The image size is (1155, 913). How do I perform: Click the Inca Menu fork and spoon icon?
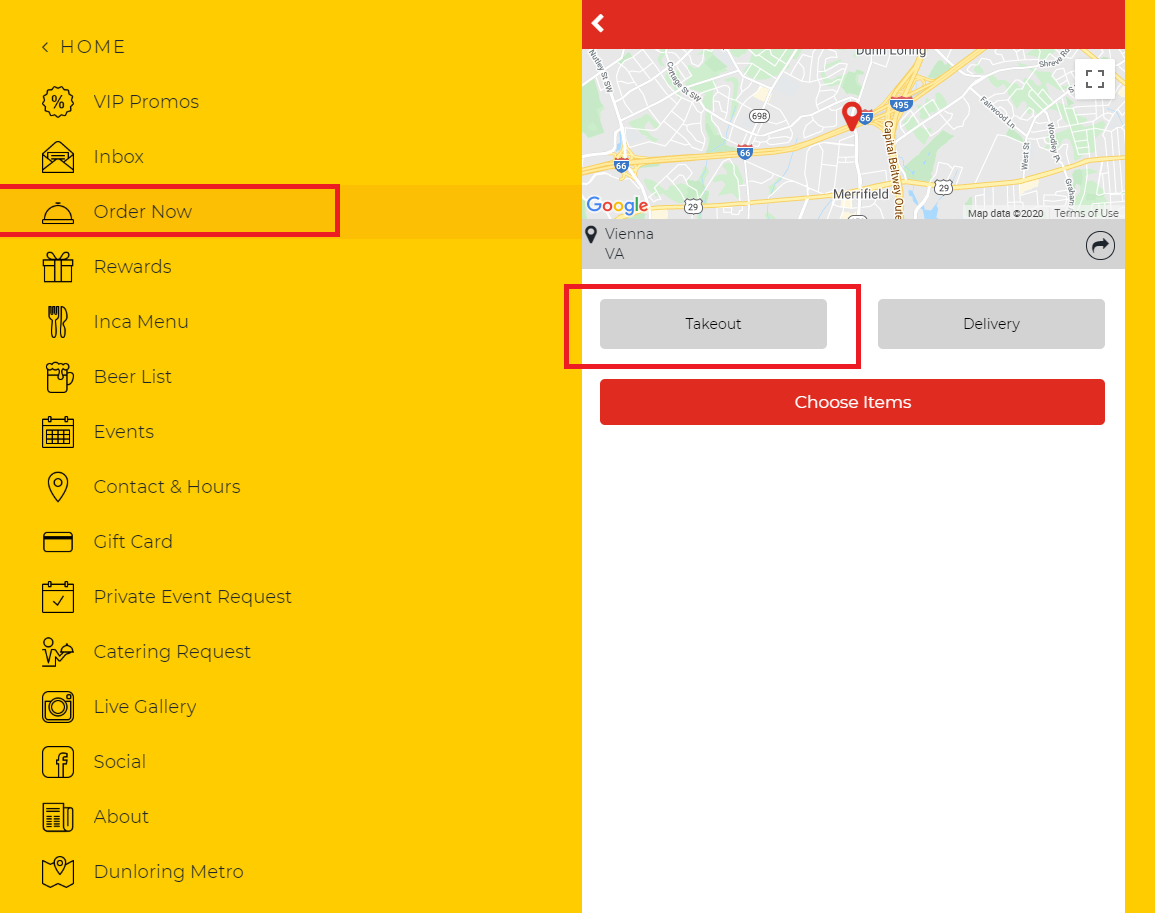57,322
